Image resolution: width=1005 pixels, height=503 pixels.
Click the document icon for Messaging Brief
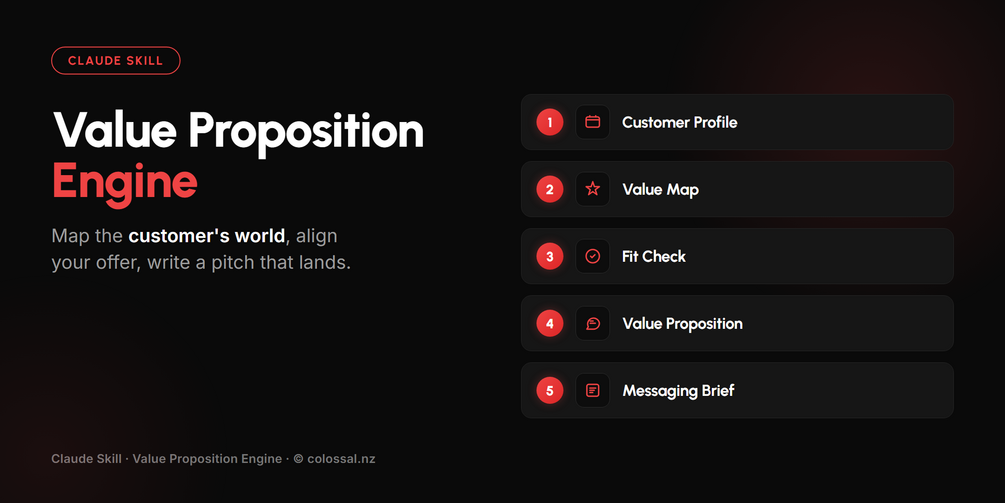[x=592, y=390]
